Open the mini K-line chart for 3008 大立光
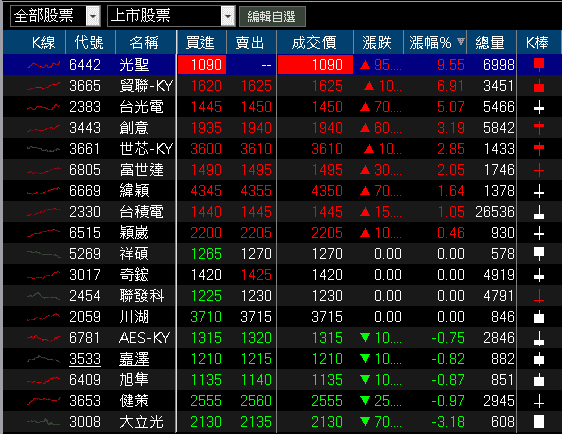 tap(43, 422)
